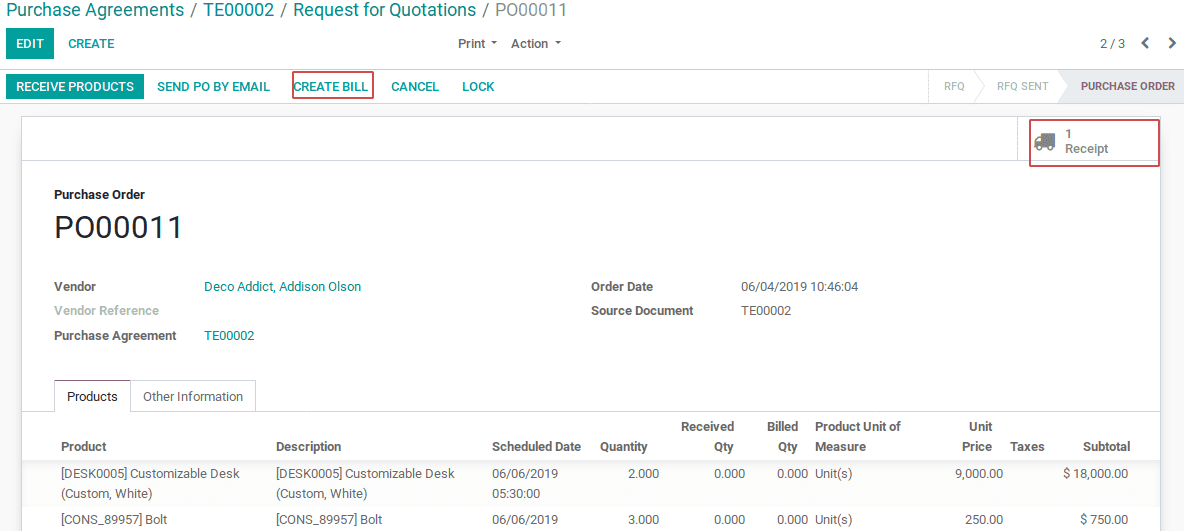Open the Print dropdown
Image resolution: width=1184 pixels, height=531 pixels.
click(x=477, y=44)
